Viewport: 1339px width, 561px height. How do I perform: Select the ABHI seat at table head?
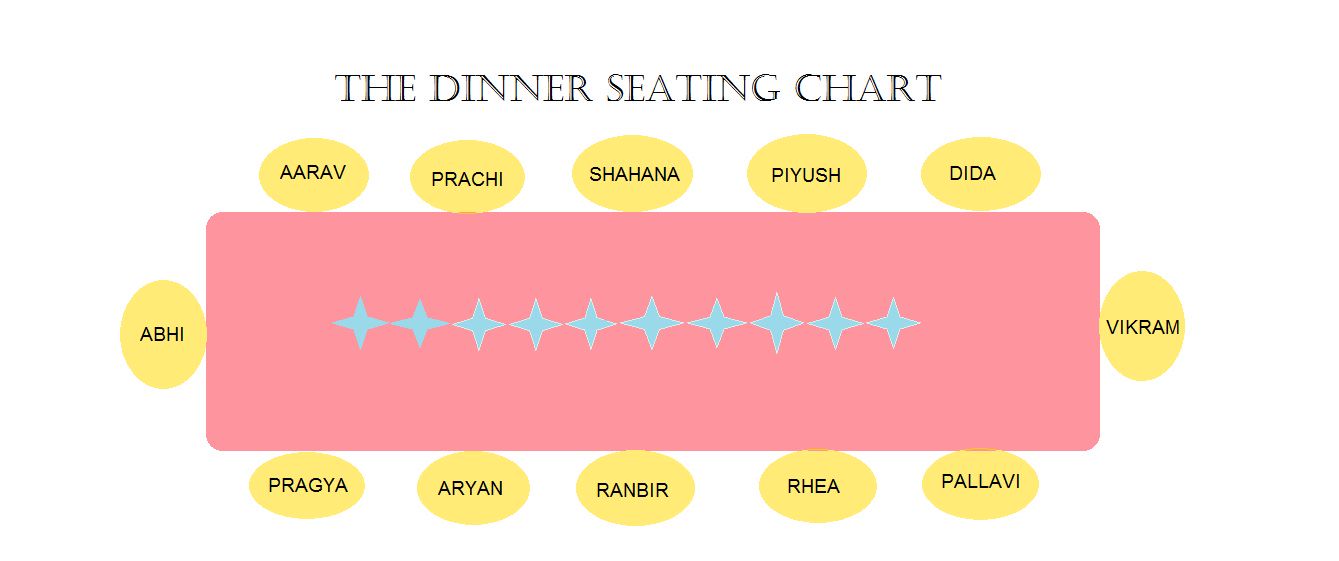(x=163, y=334)
